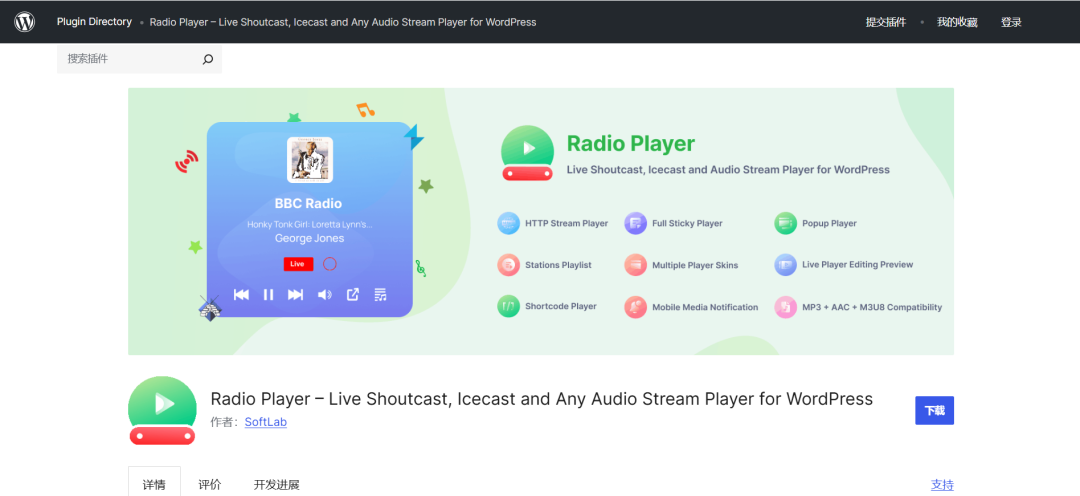Image resolution: width=1080 pixels, height=496 pixels.
Task: Click the plugin title heading text
Action: (x=541, y=399)
